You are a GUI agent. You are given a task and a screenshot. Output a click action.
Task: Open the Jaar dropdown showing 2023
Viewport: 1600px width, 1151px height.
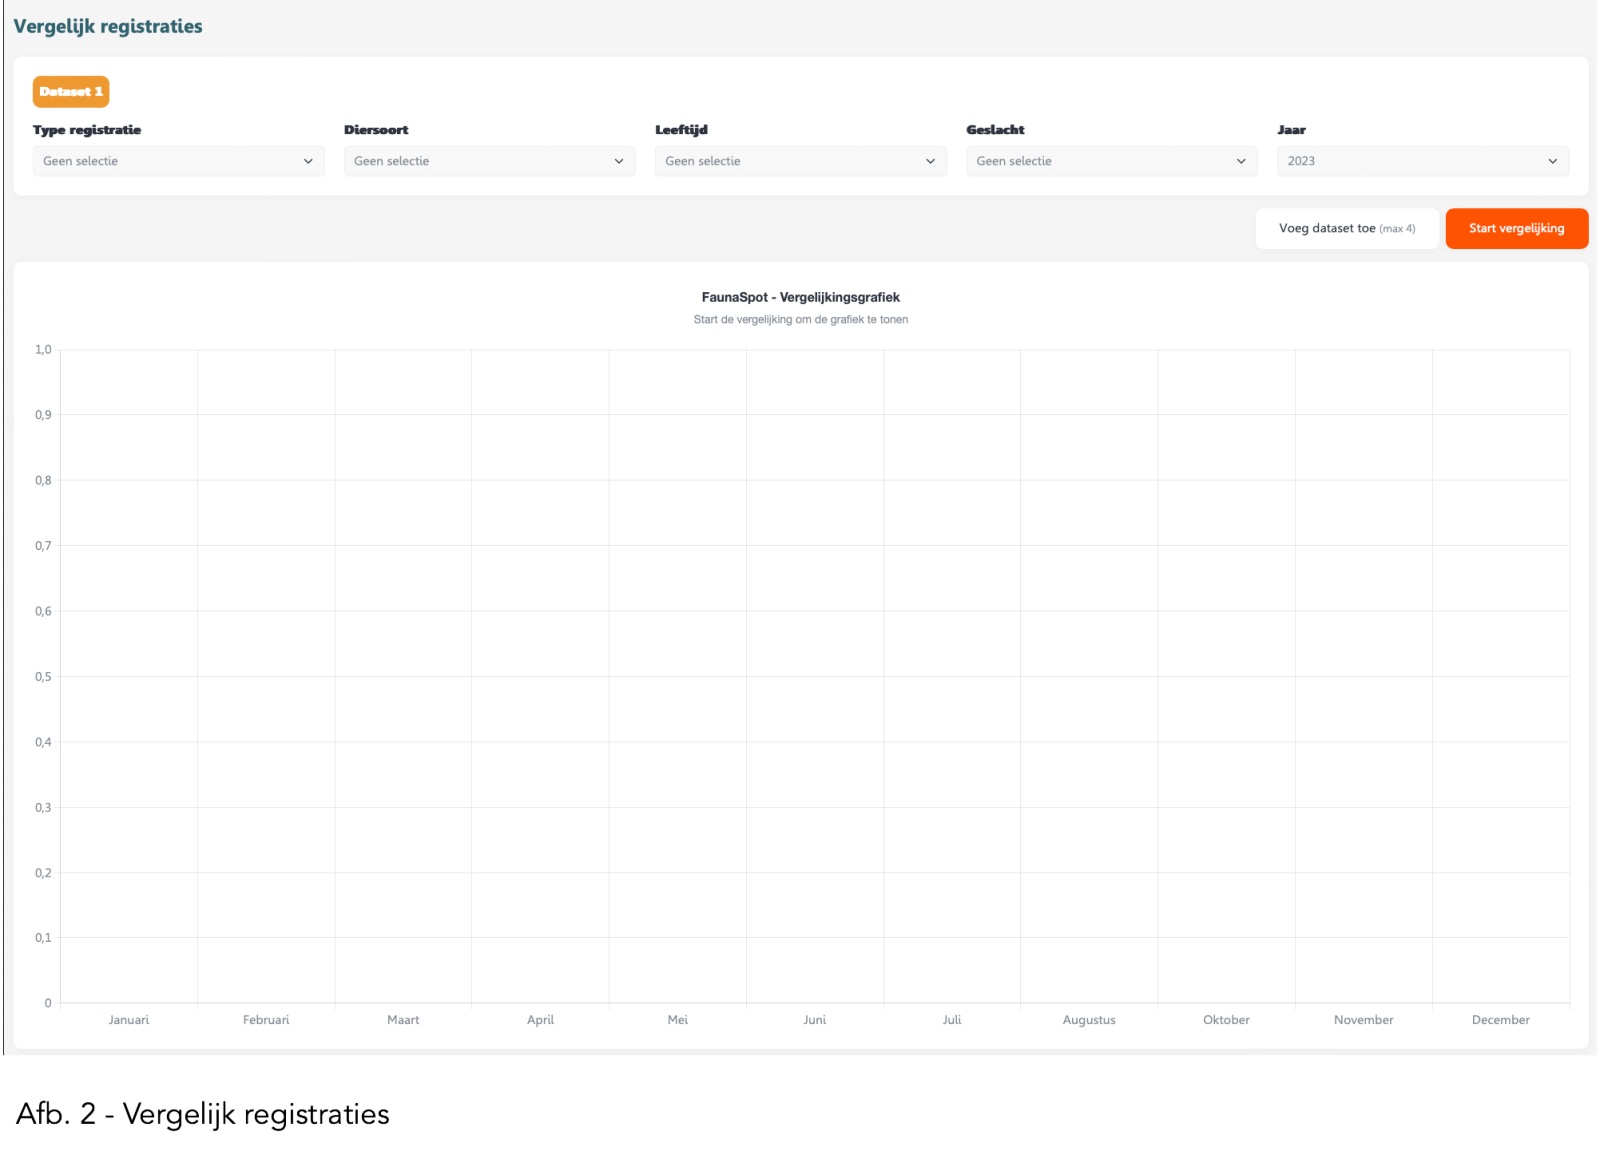[x=1422, y=161]
